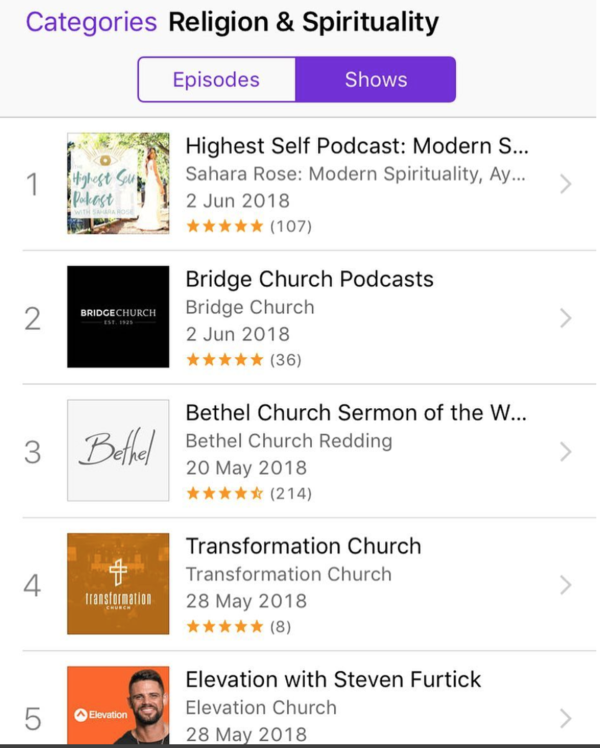Open the Bridge Church Podcasts title
Image resolution: width=600 pixels, height=748 pixels.
[x=310, y=280]
